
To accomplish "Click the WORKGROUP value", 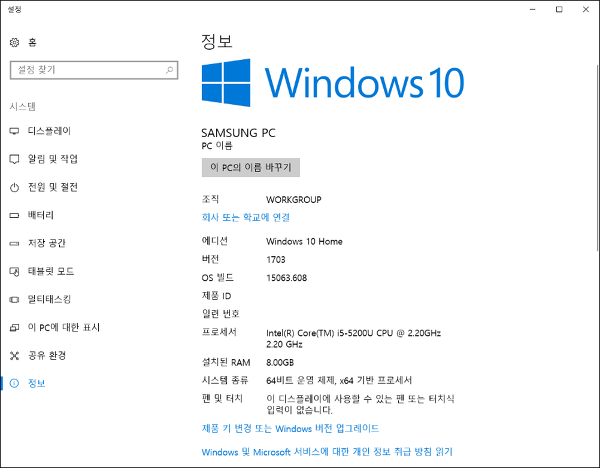I will (293, 199).
